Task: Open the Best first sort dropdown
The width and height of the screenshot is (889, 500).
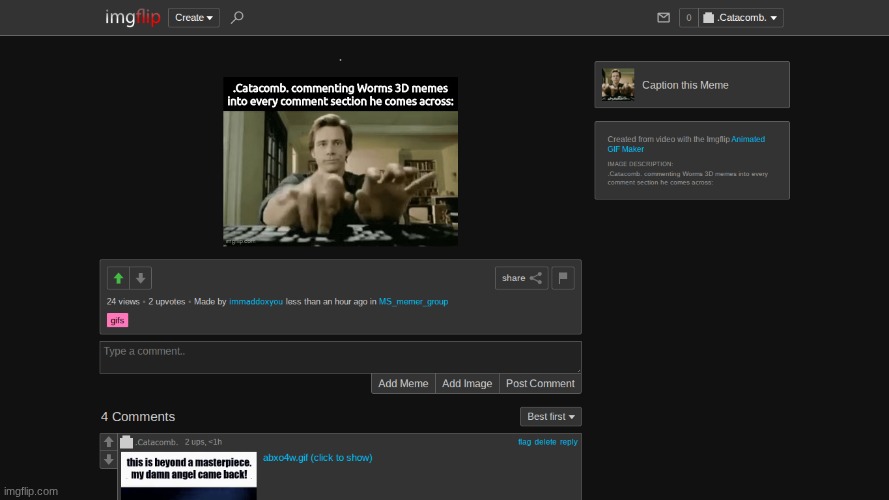Action: coord(551,417)
